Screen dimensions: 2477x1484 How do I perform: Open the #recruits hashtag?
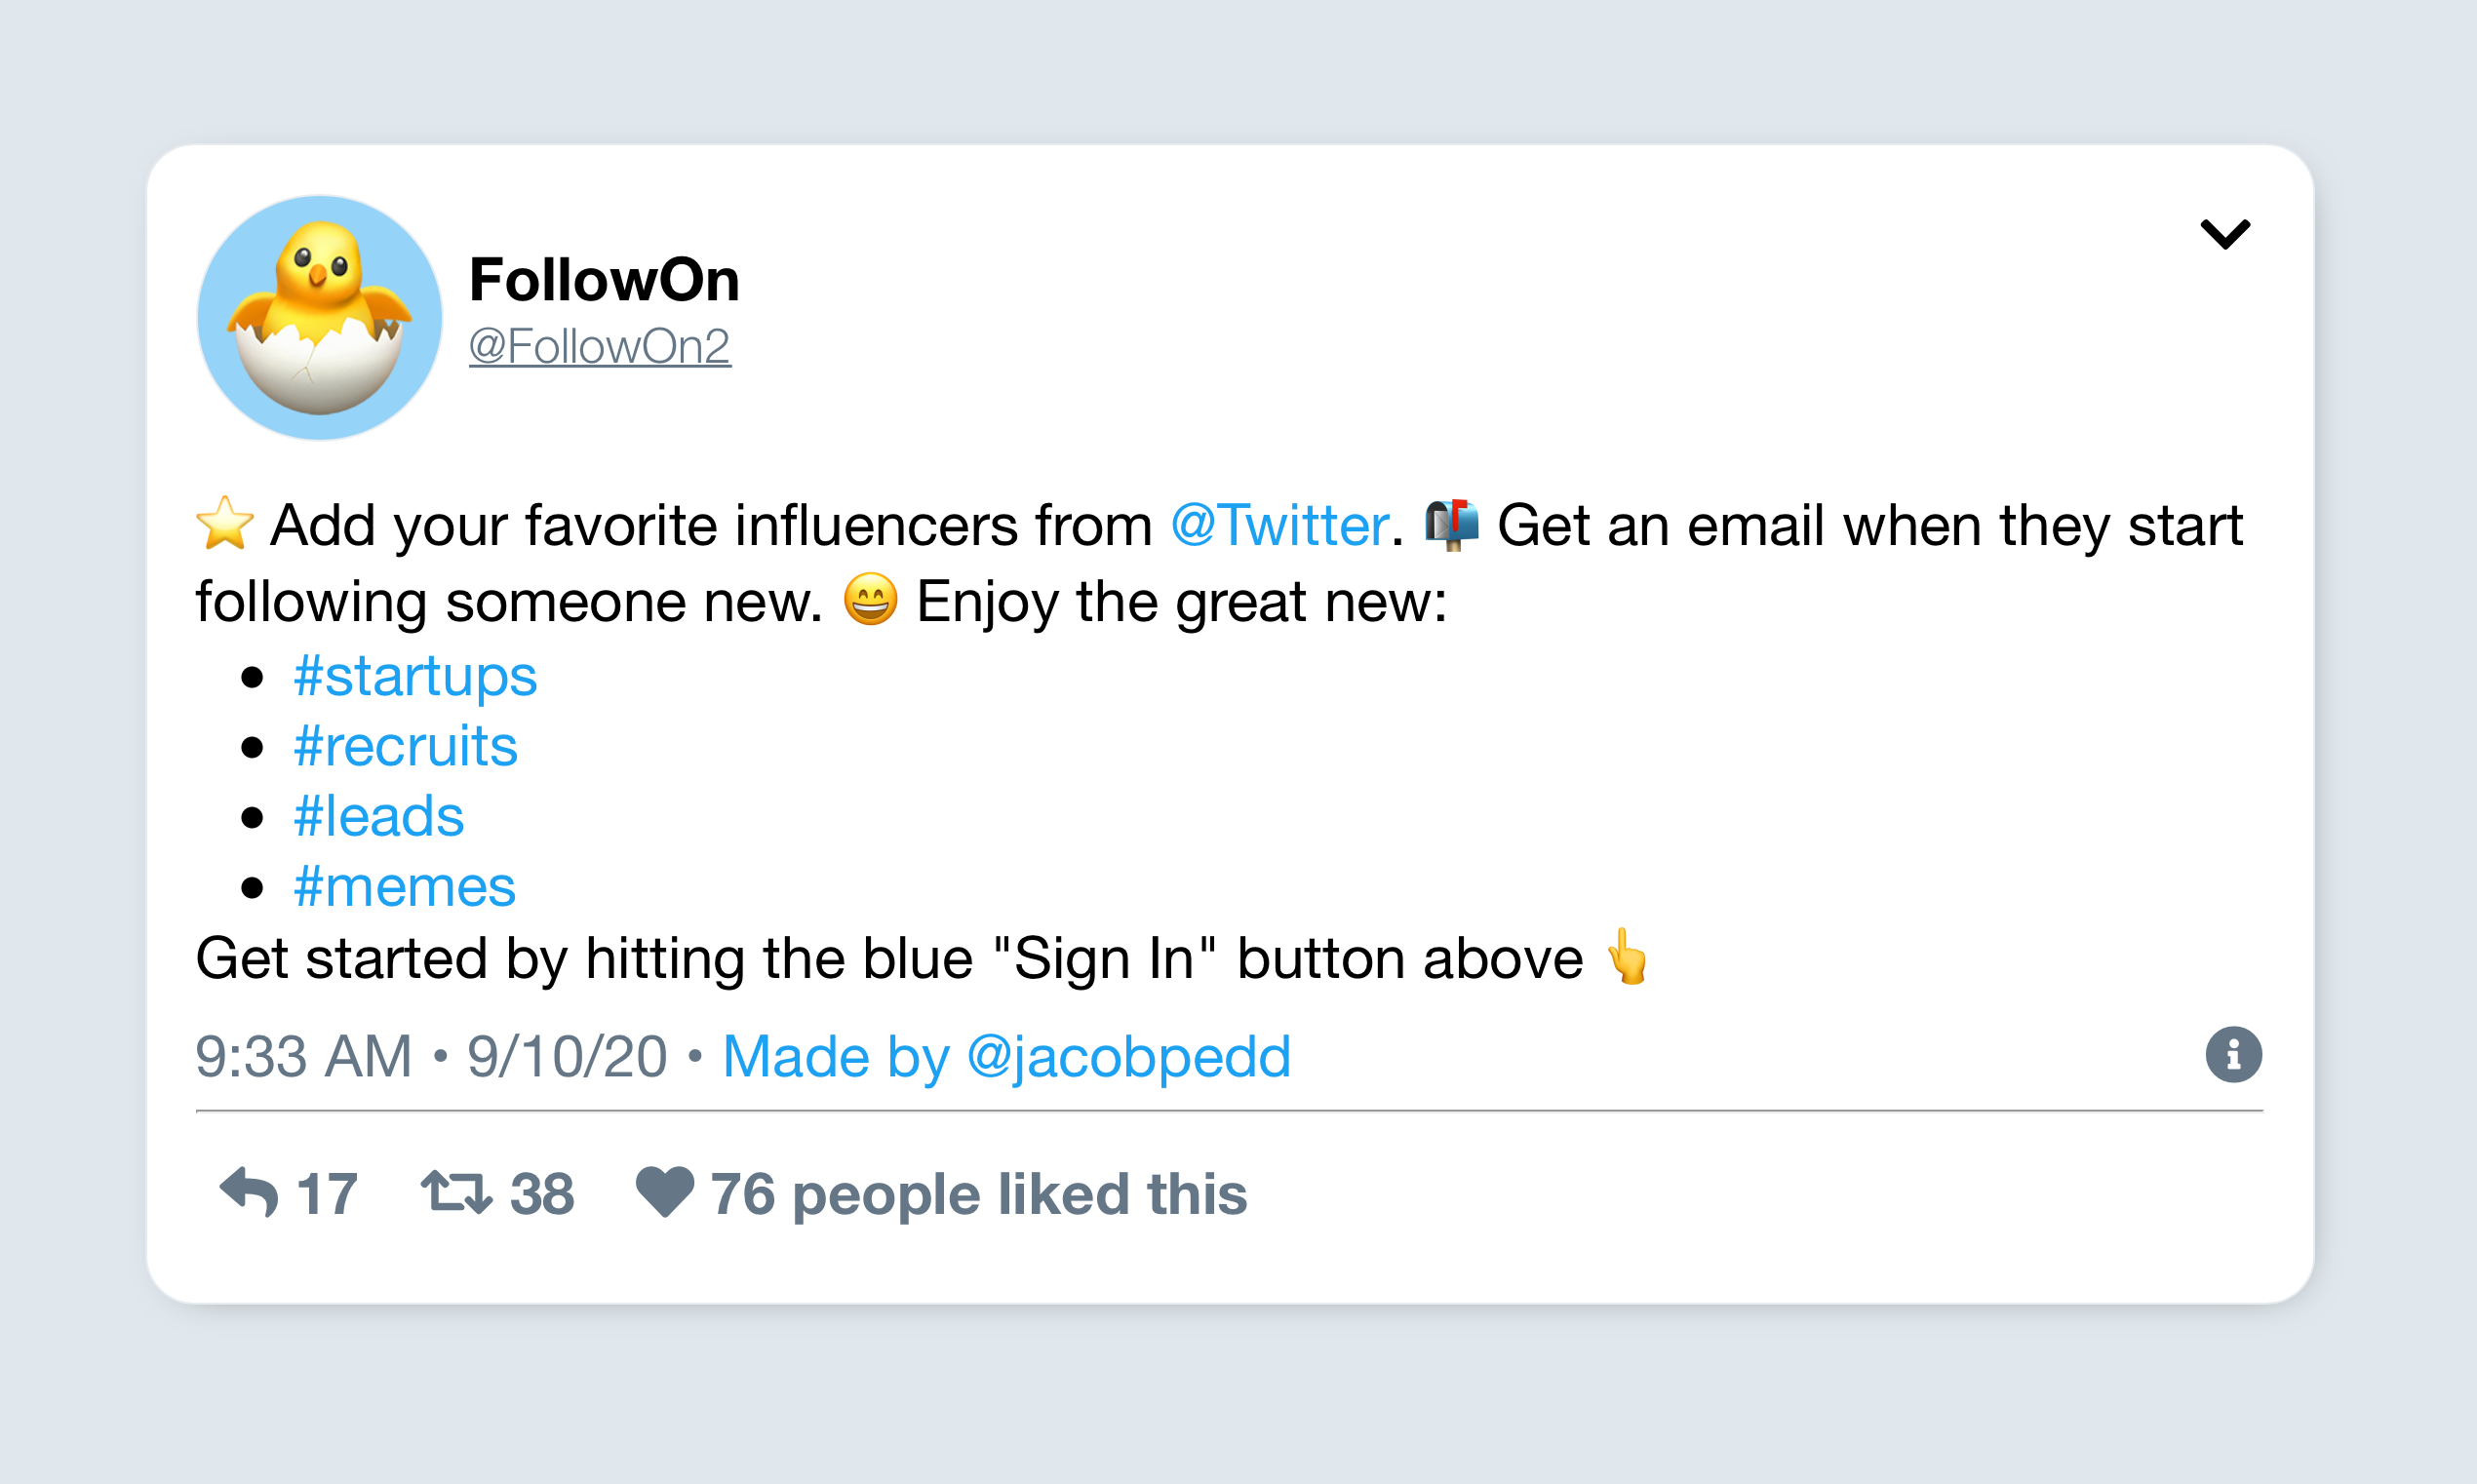(x=405, y=746)
